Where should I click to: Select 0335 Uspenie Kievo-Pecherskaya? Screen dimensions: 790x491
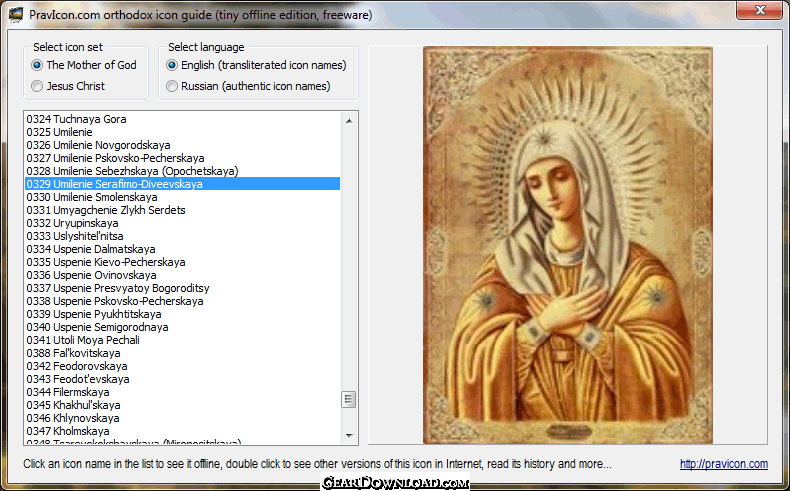click(183, 262)
